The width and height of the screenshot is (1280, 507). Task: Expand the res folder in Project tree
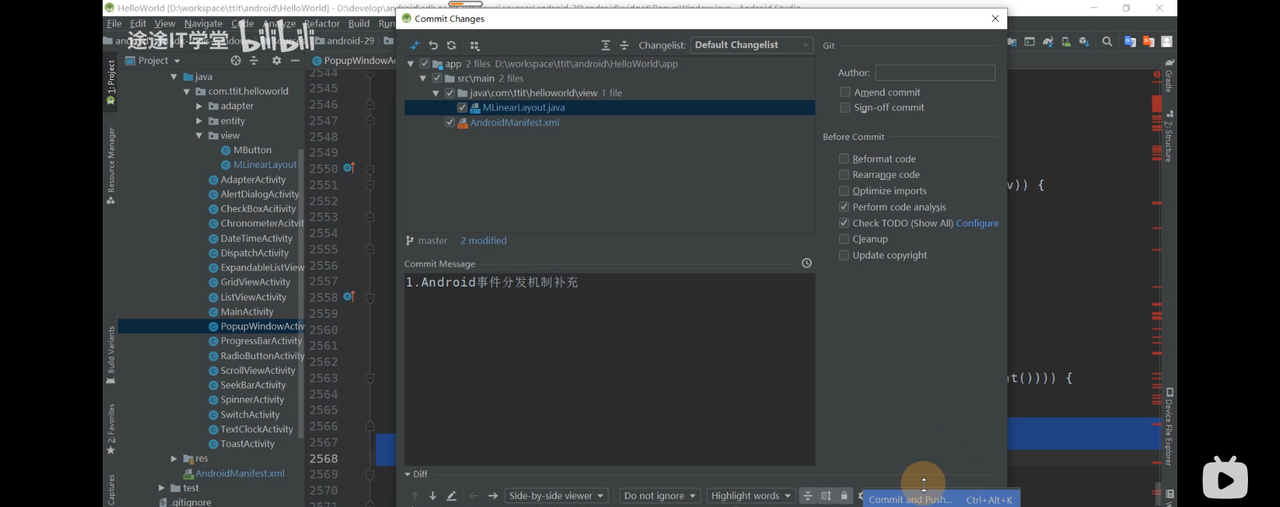pyautogui.click(x=174, y=459)
